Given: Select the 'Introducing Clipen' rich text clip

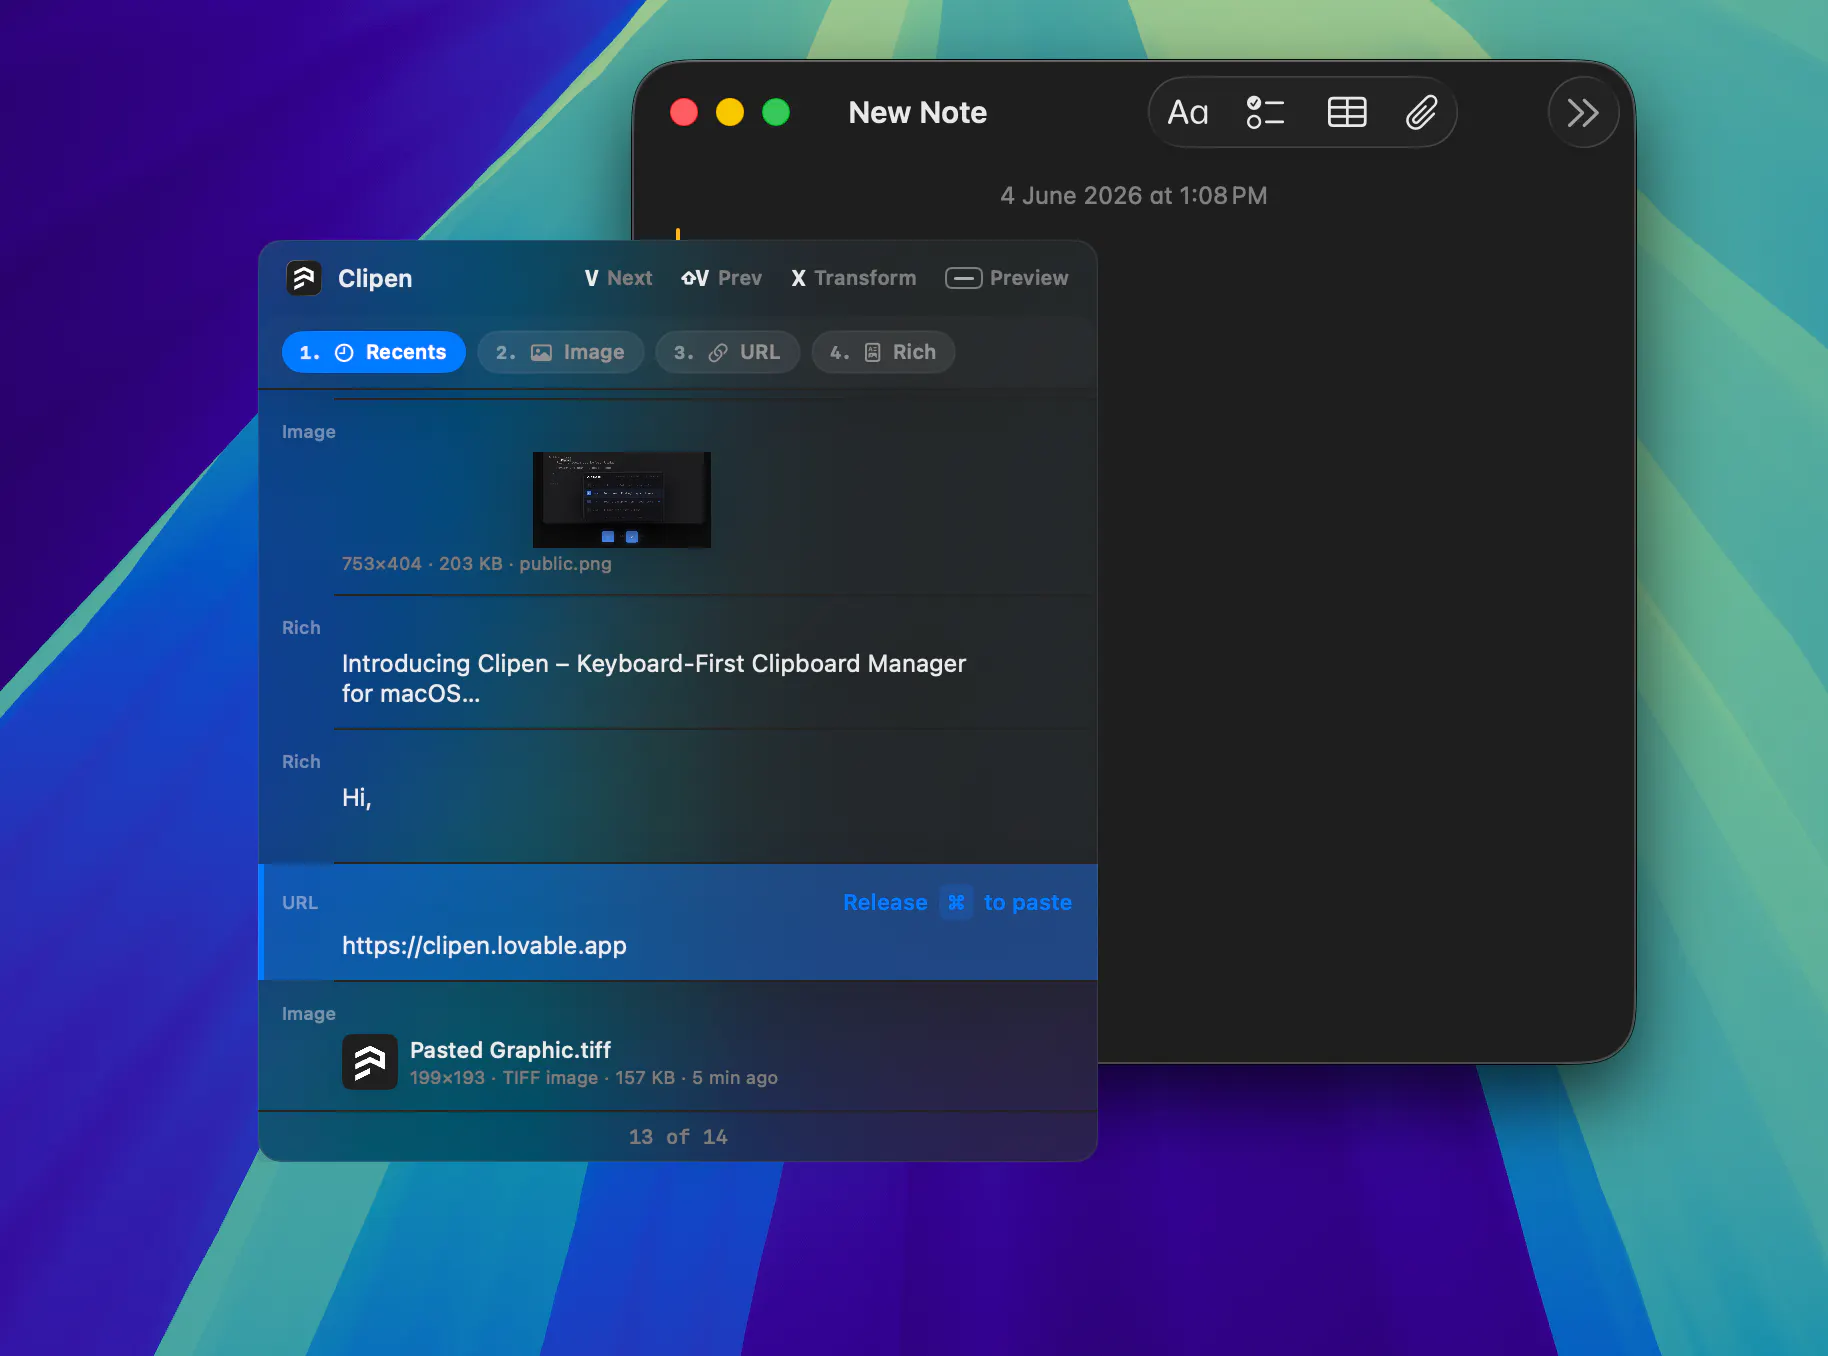Looking at the screenshot, I should point(678,663).
